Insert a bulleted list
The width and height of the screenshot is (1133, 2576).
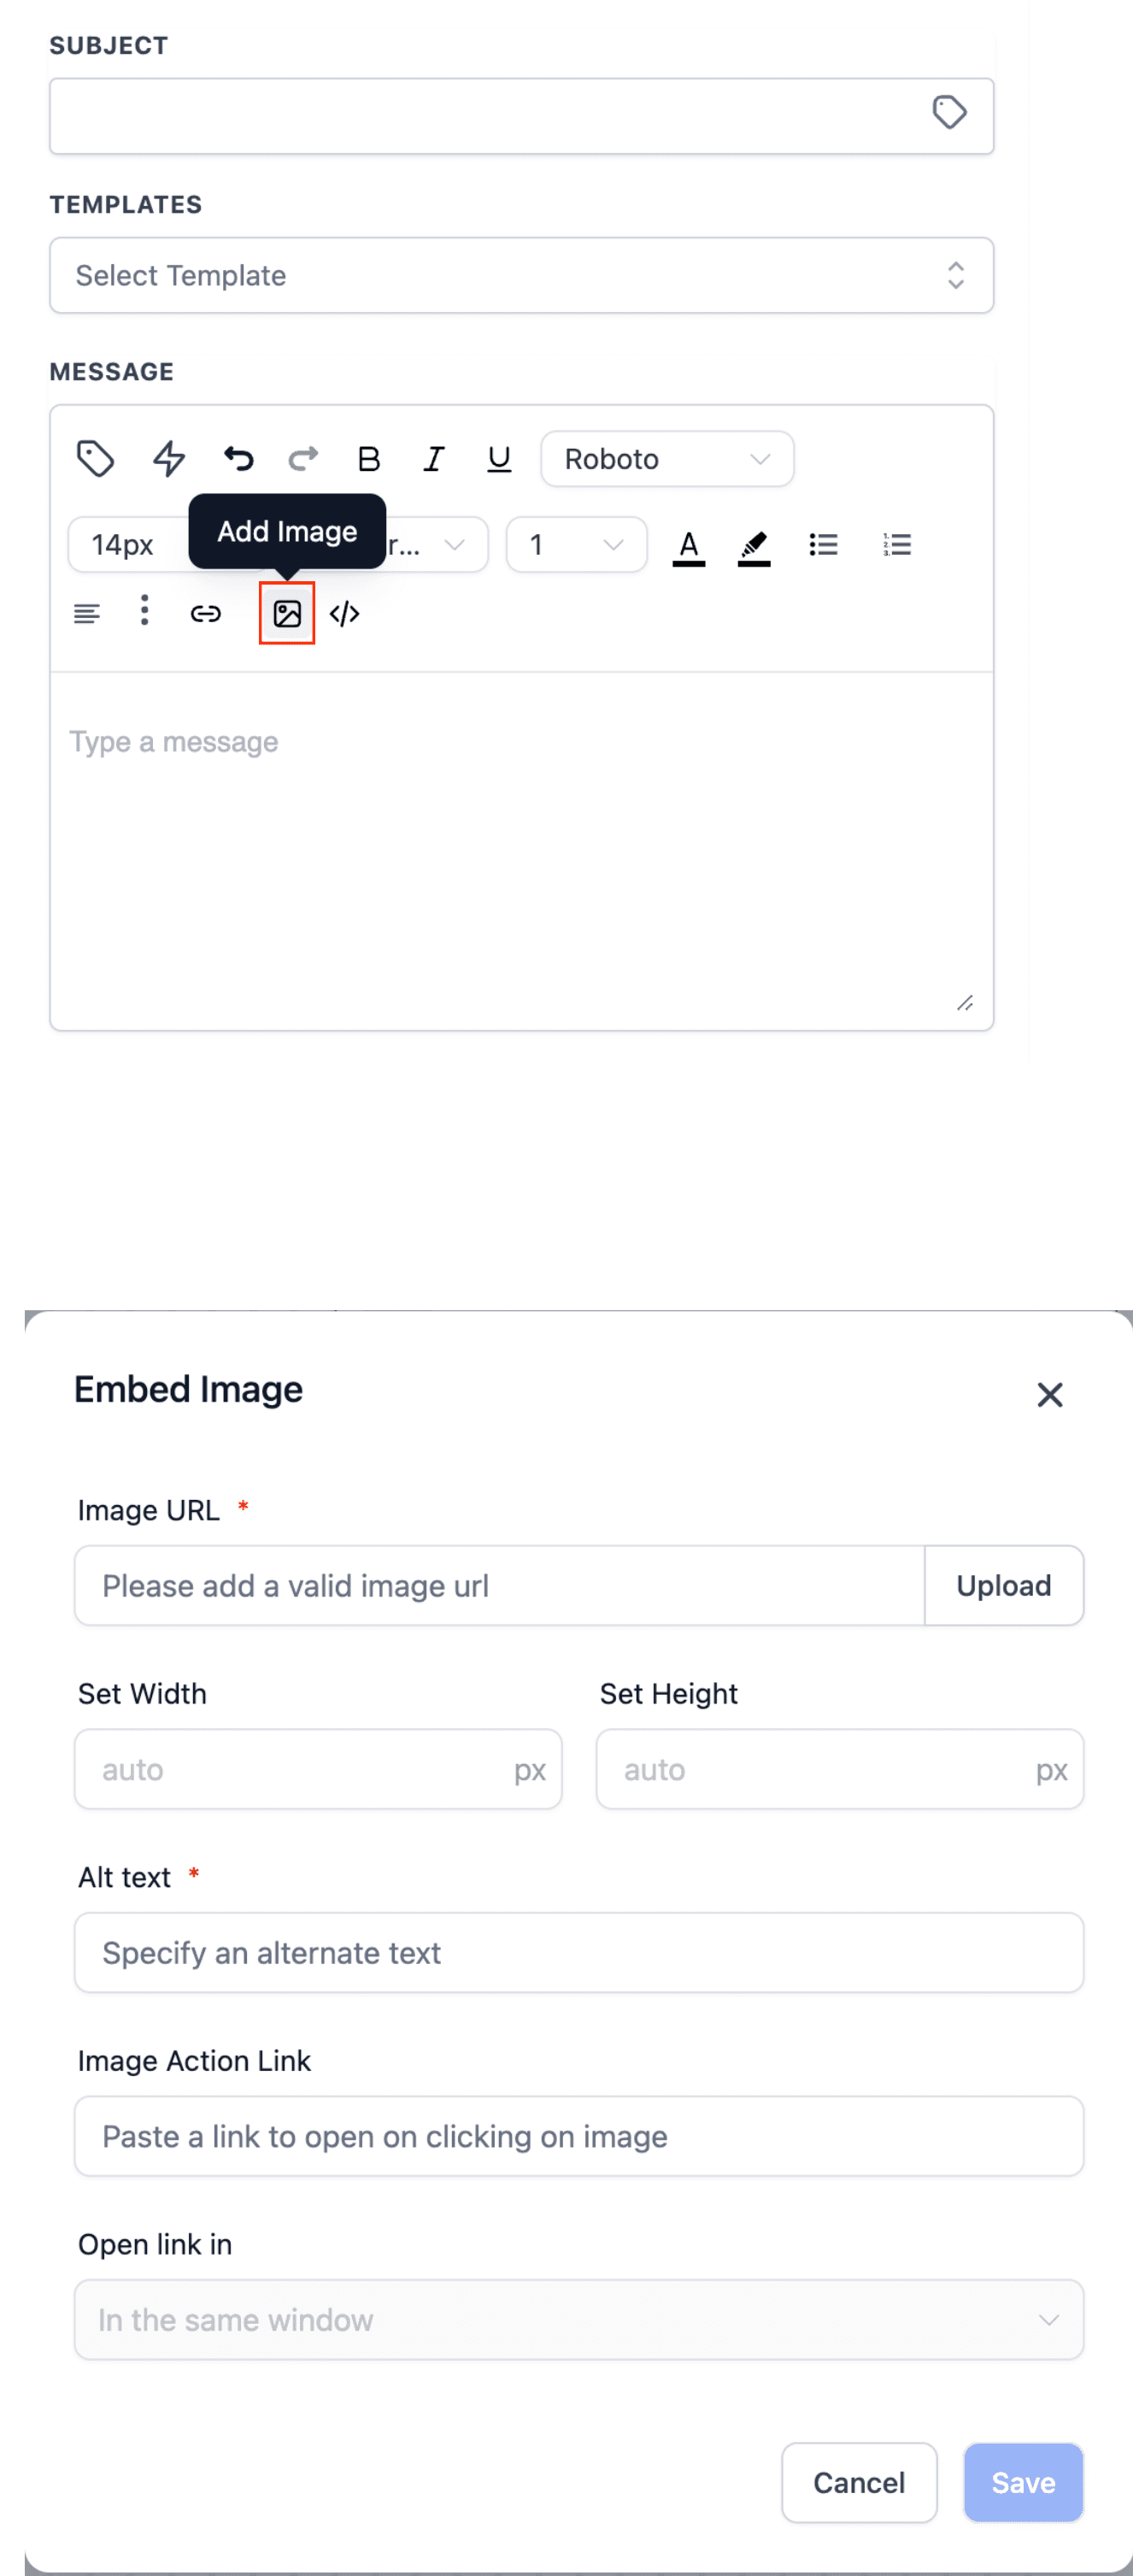click(x=823, y=545)
